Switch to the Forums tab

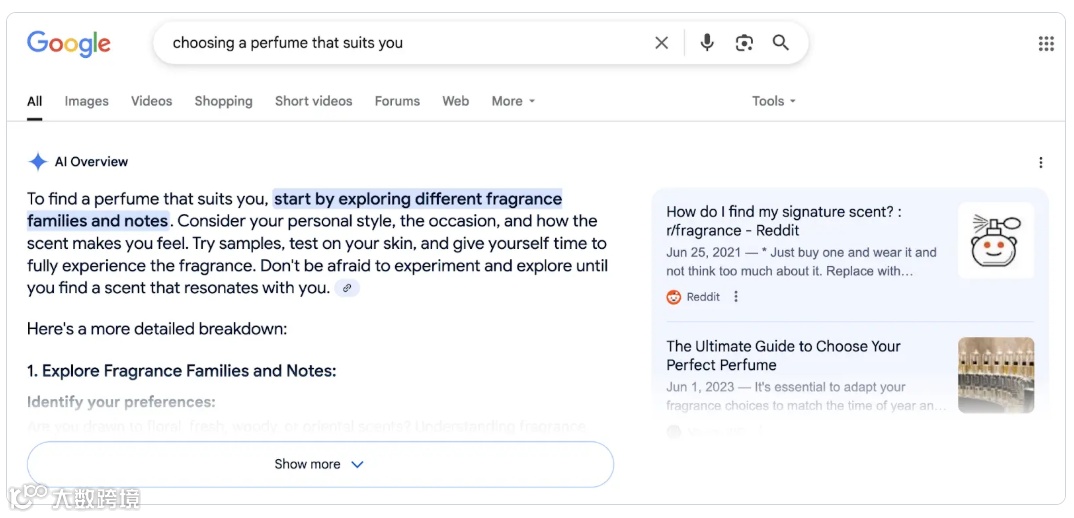[x=397, y=101]
